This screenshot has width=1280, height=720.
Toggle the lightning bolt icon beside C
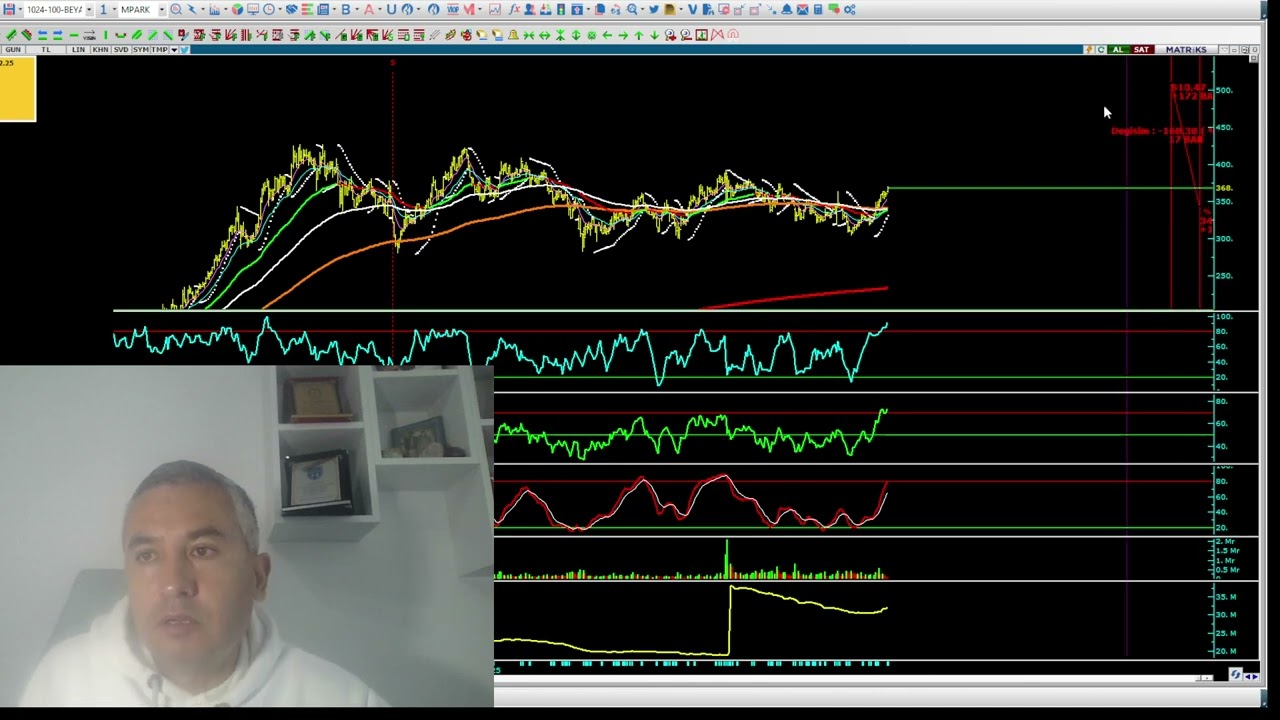[1089, 49]
